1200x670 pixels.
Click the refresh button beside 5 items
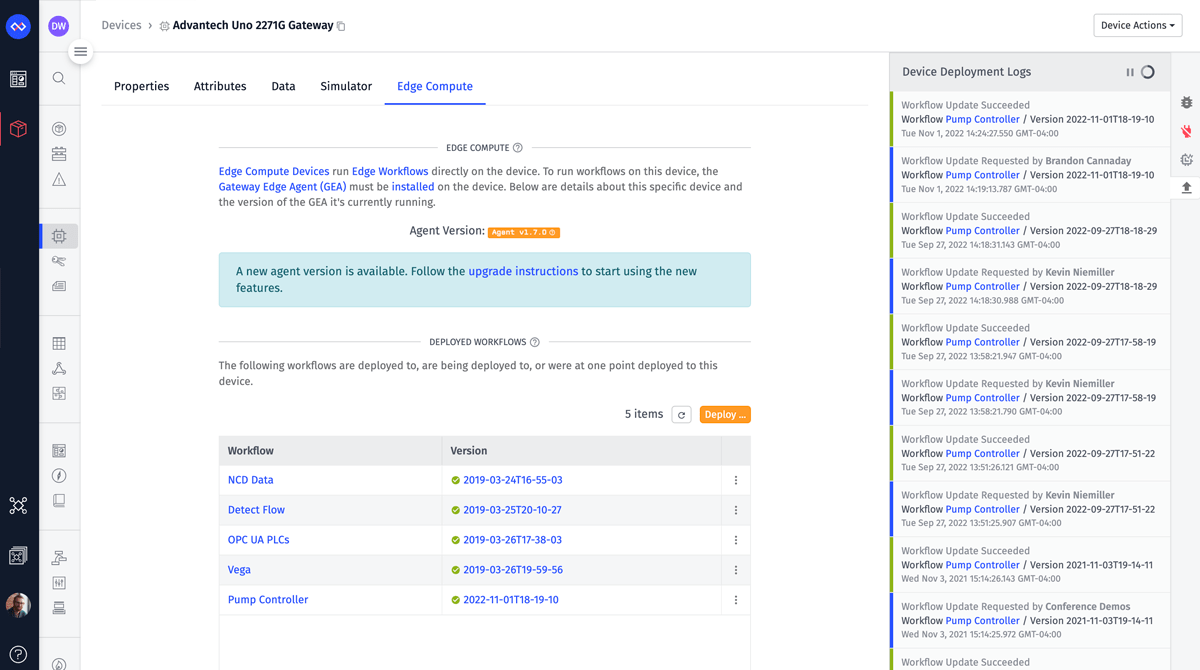pyautogui.click(x=681, y=415)
